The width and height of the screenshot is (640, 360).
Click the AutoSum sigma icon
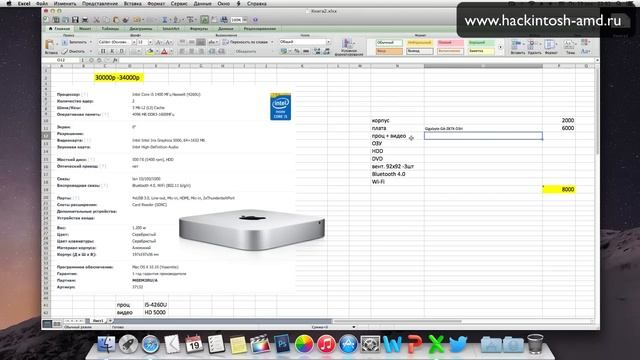[x=164, y=20]
